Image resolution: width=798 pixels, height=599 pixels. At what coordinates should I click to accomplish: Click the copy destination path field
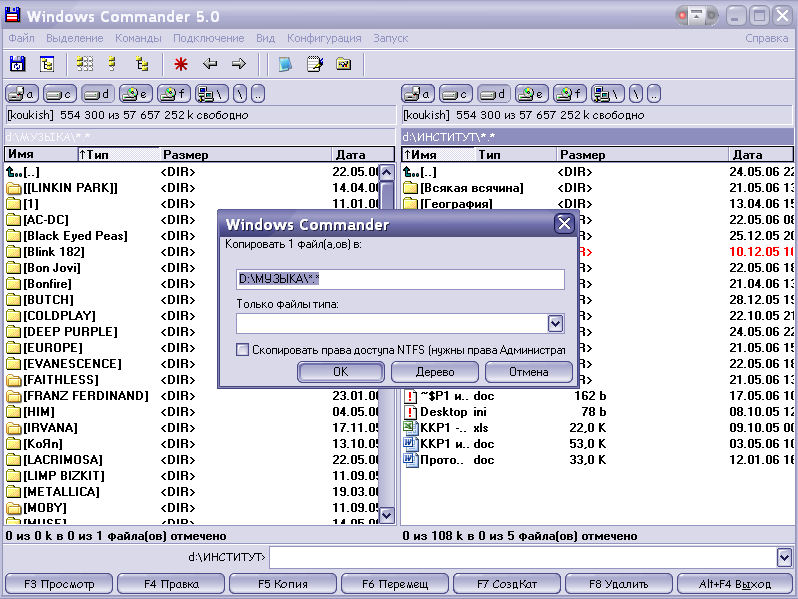(400, 279)
